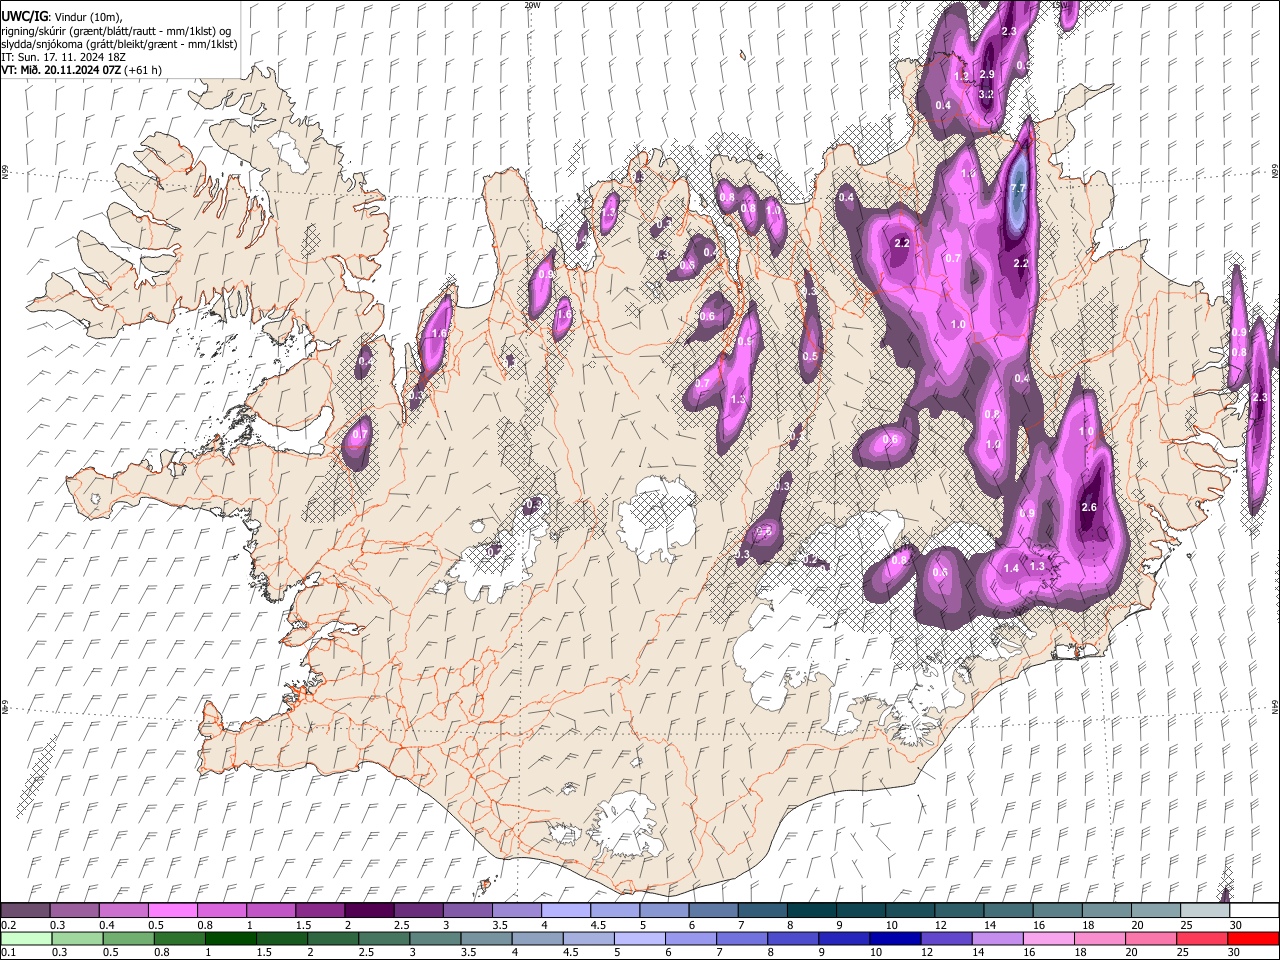
Task: Select the pink 18 rain legend swatch
Action: click(1098, 939)
